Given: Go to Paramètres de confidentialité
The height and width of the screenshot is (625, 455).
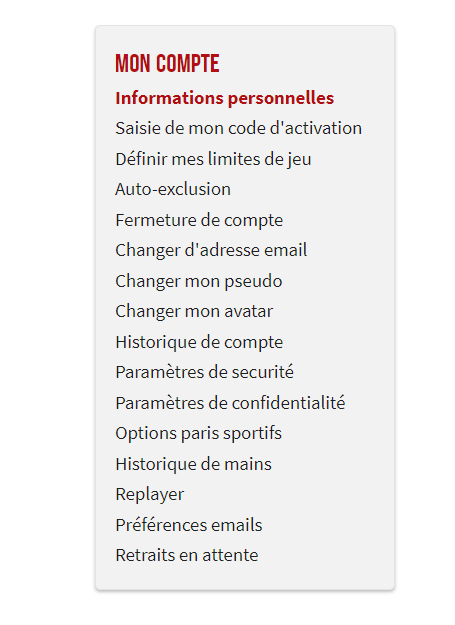Looking at the screenshot, I should 230,403.
